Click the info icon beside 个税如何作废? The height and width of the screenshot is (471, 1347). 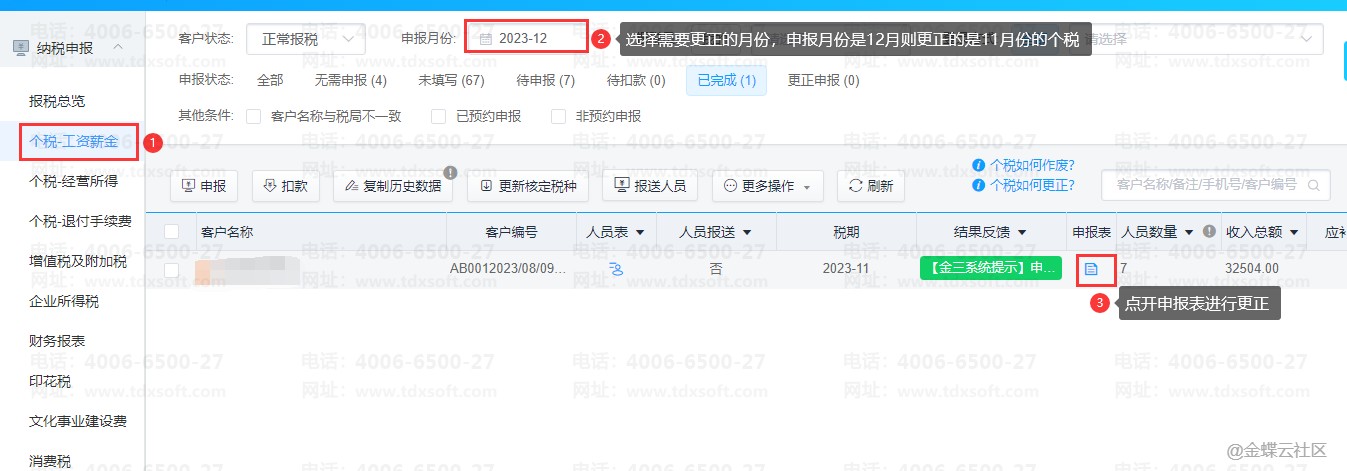tap(979, 165)
